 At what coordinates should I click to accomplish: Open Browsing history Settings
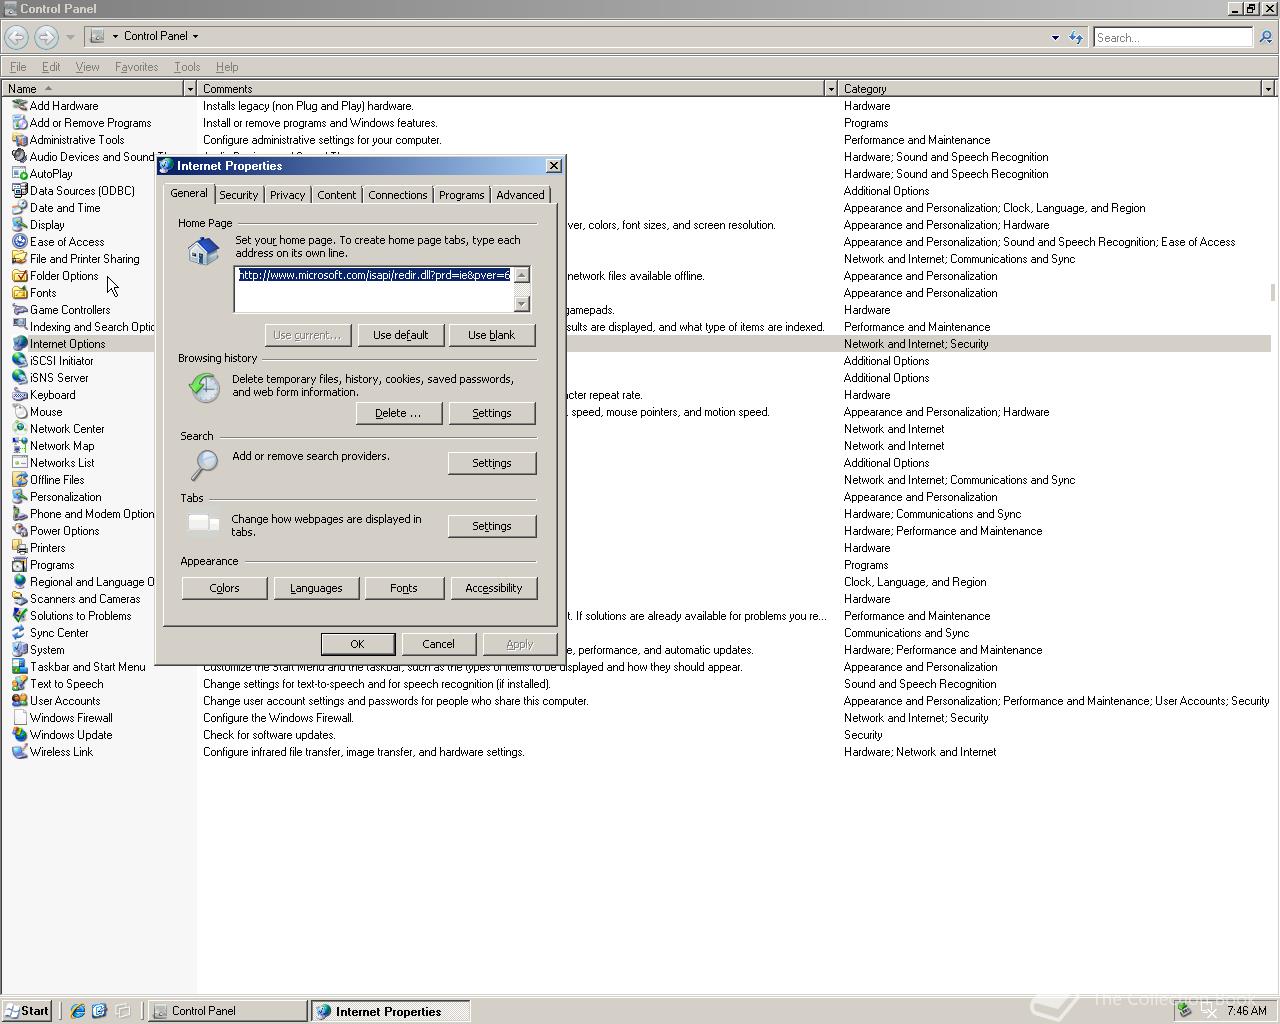491,413
